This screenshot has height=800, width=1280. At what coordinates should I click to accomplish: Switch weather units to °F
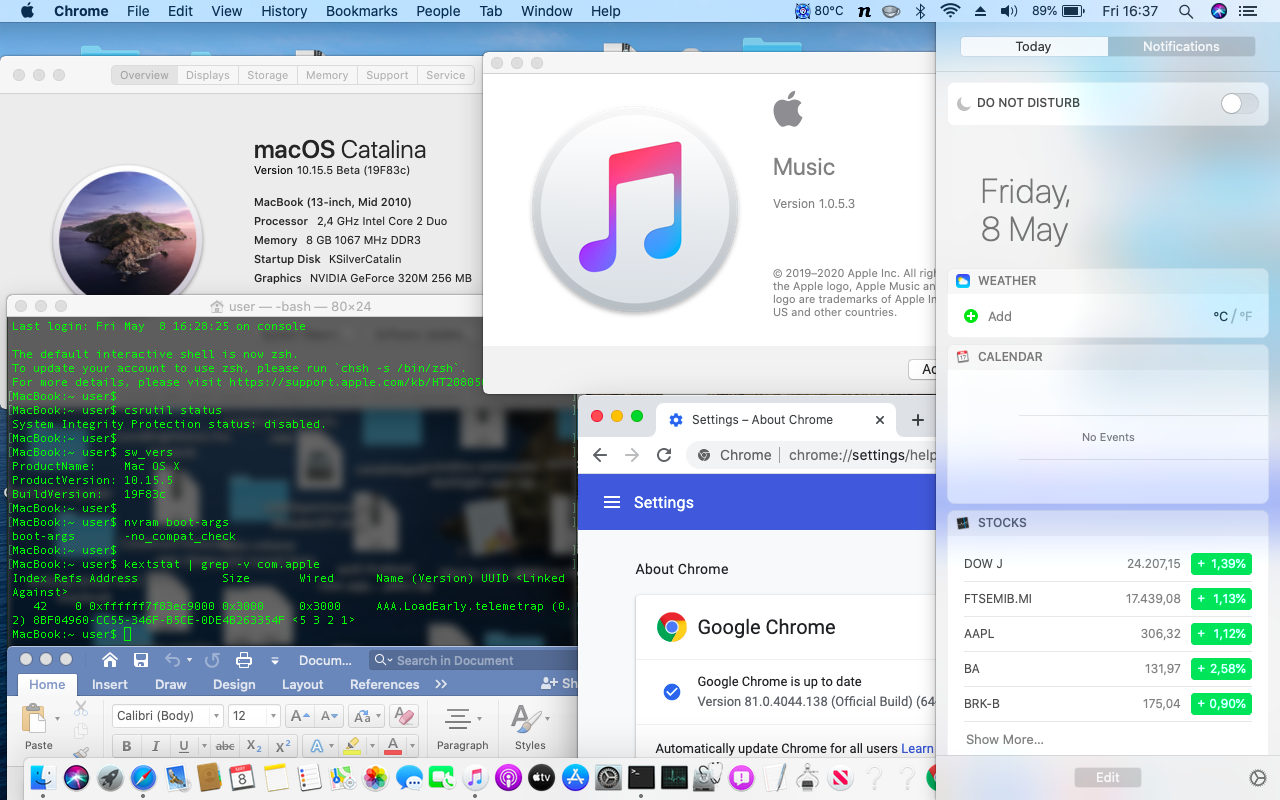[x=1245, y=316]
